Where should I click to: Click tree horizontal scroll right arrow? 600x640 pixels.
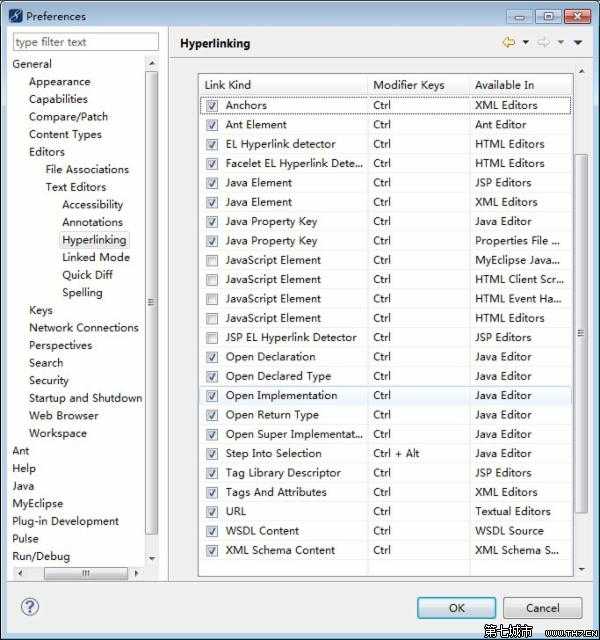(136, 573)
